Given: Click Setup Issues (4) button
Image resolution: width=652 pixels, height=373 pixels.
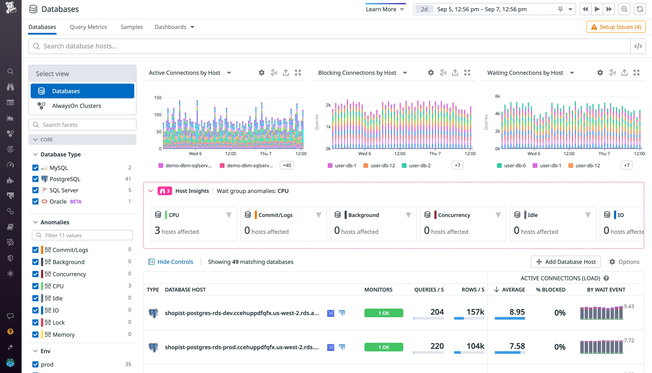Looking at the screenshot, I should point(616,27).
